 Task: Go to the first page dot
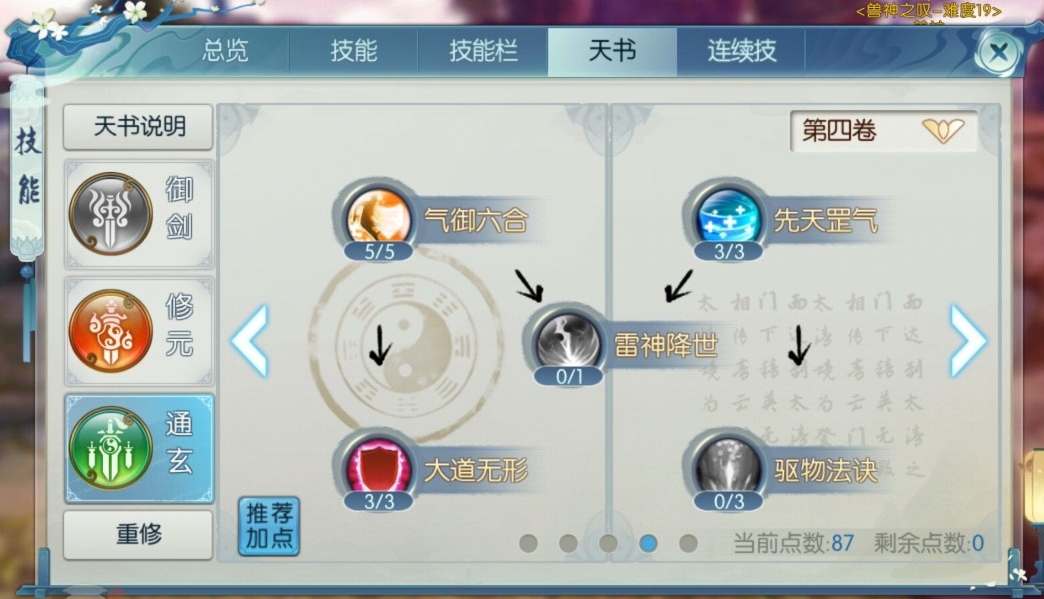[529, 543]
